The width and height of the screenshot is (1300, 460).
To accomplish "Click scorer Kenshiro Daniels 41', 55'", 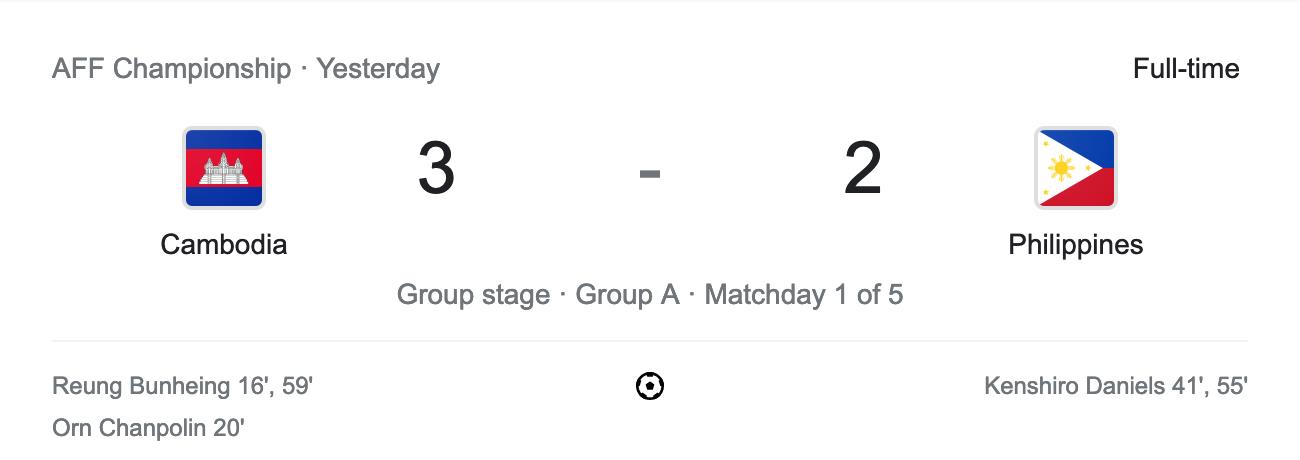I will click(x=1116, y=386).
